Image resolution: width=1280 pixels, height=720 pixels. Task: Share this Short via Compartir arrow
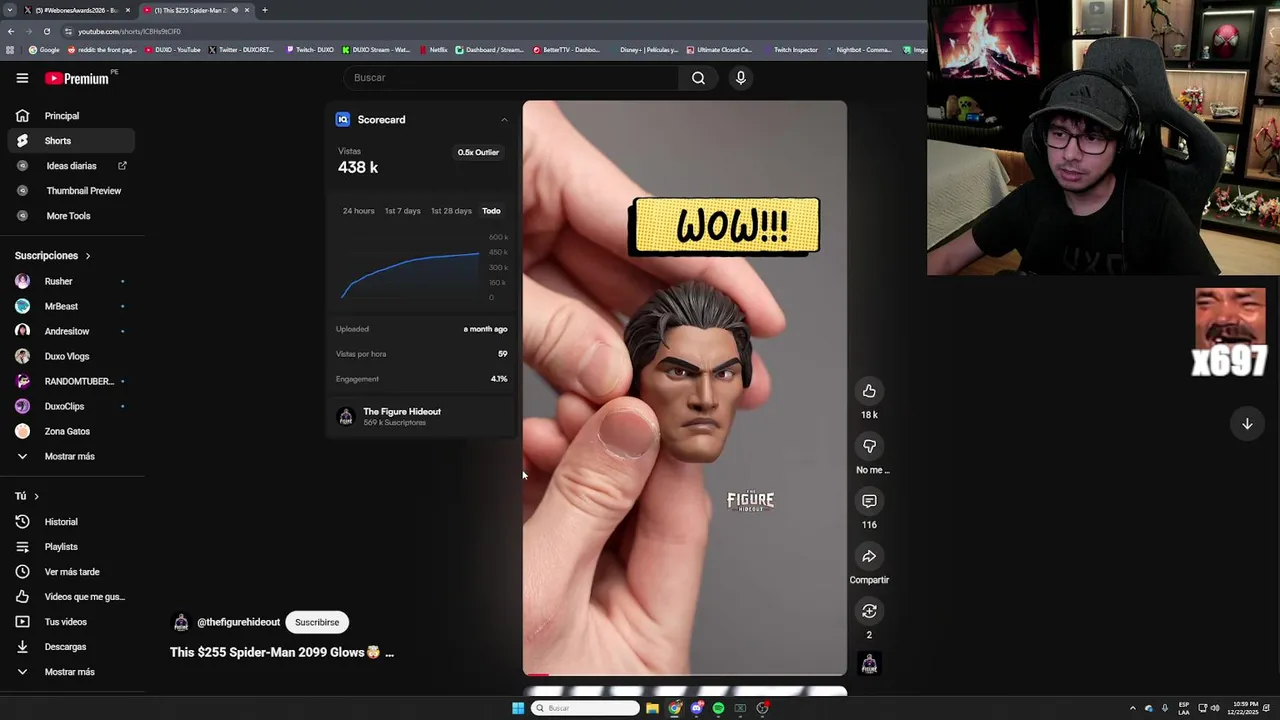[x=869, y=556]
